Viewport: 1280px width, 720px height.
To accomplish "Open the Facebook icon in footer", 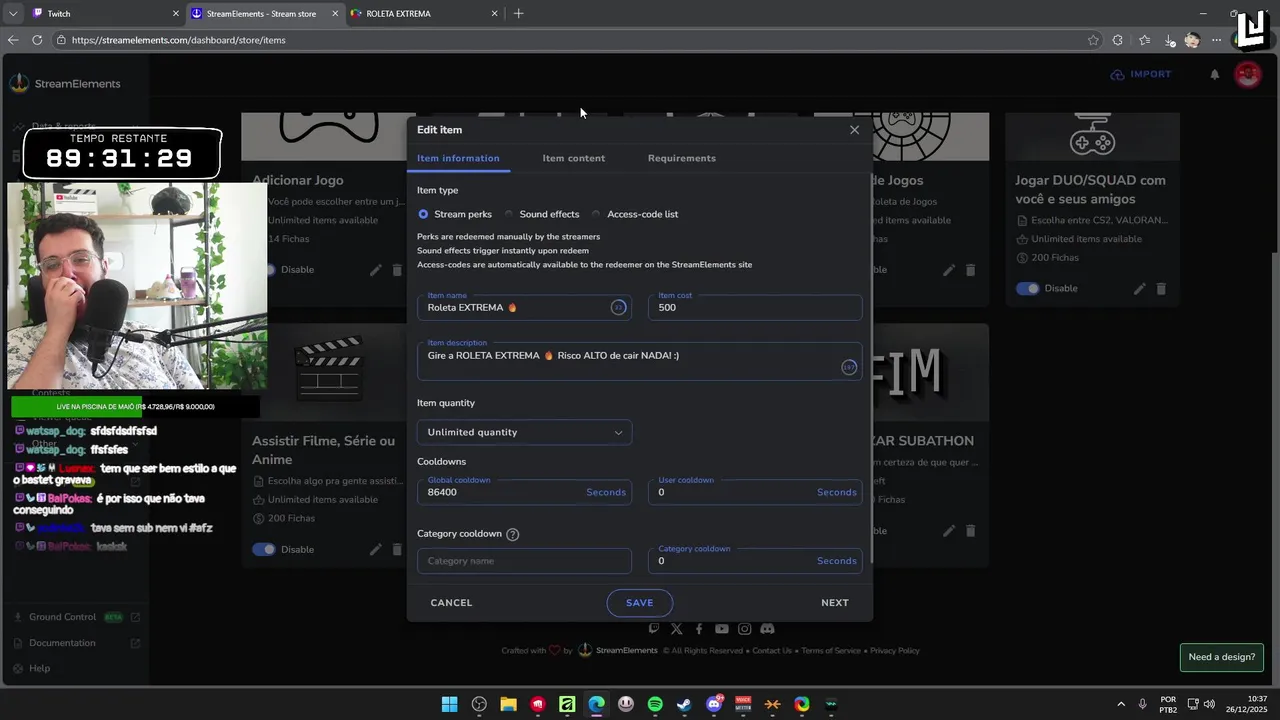I will coord(699,629).
